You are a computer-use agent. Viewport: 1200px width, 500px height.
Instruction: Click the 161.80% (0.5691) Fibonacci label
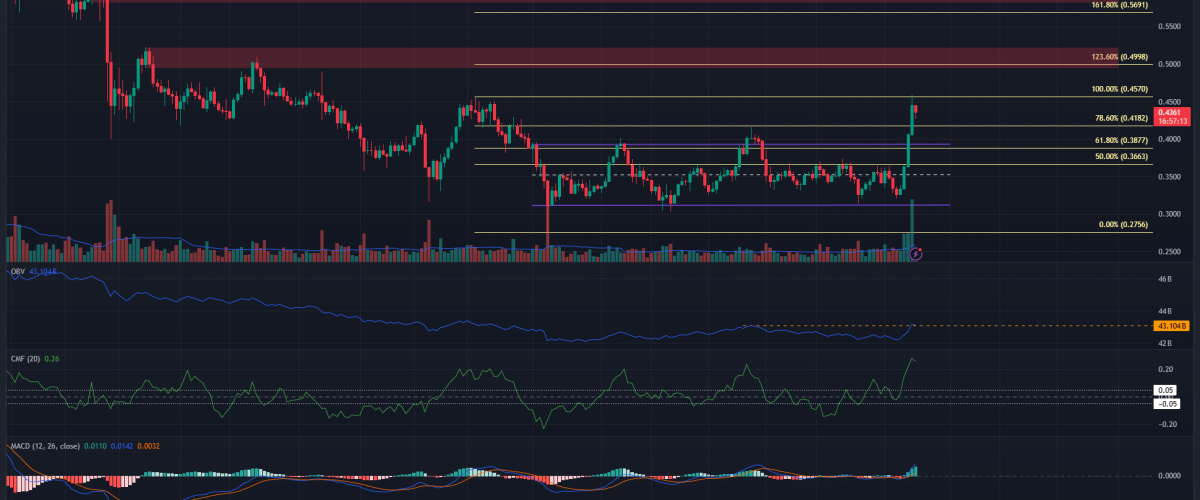coord(1120,5)
